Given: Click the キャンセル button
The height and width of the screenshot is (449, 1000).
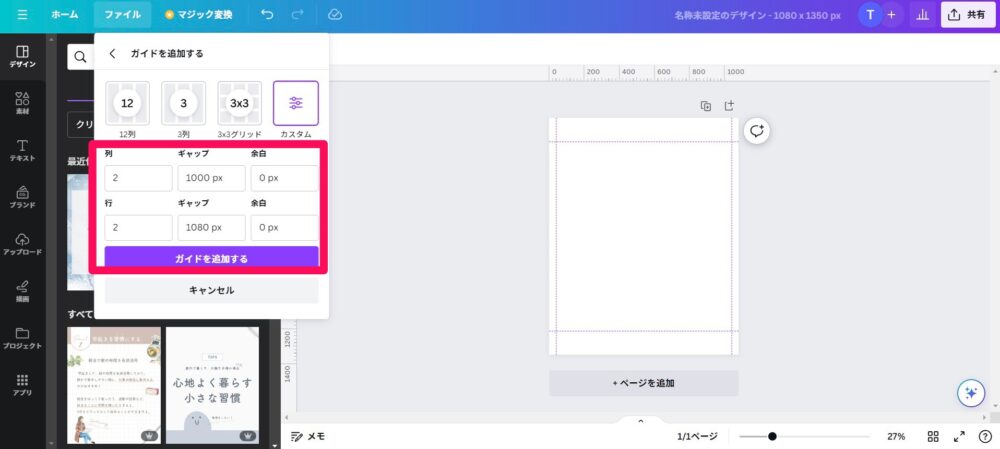Looking at the screenshot, I should [x=211, y=290].
